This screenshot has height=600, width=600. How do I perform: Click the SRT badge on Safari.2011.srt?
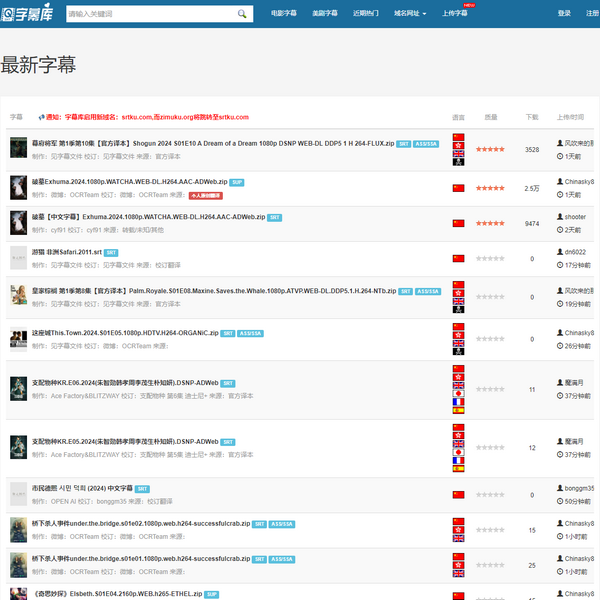point(111,253)
